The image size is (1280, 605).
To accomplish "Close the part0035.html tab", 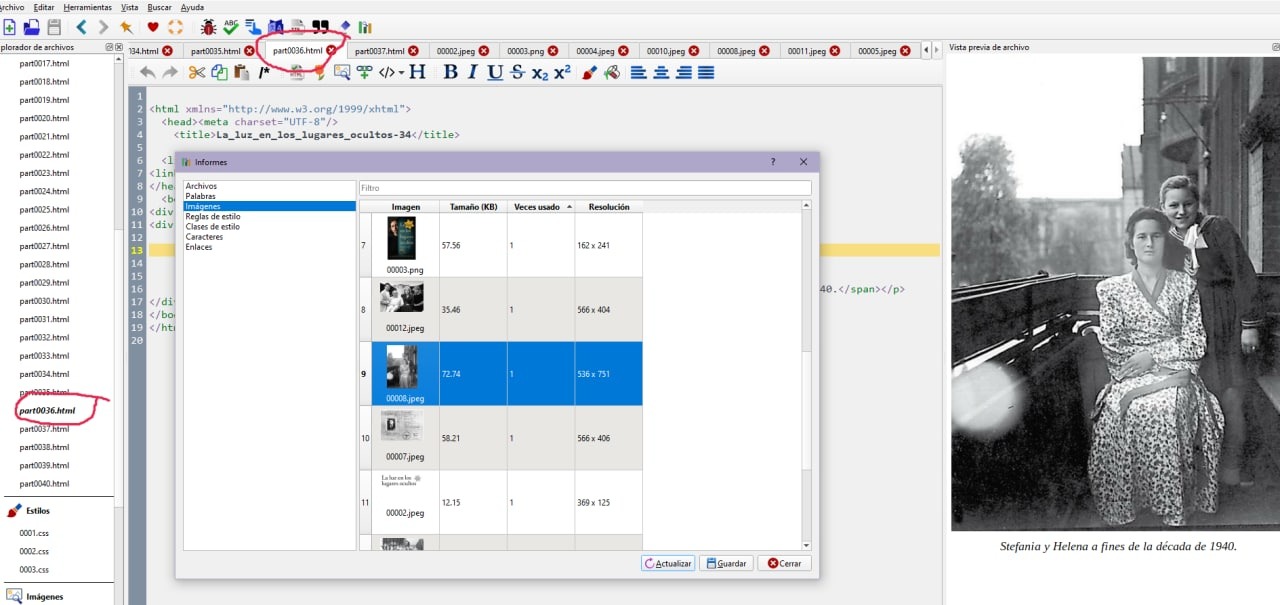I will [250, 51].
